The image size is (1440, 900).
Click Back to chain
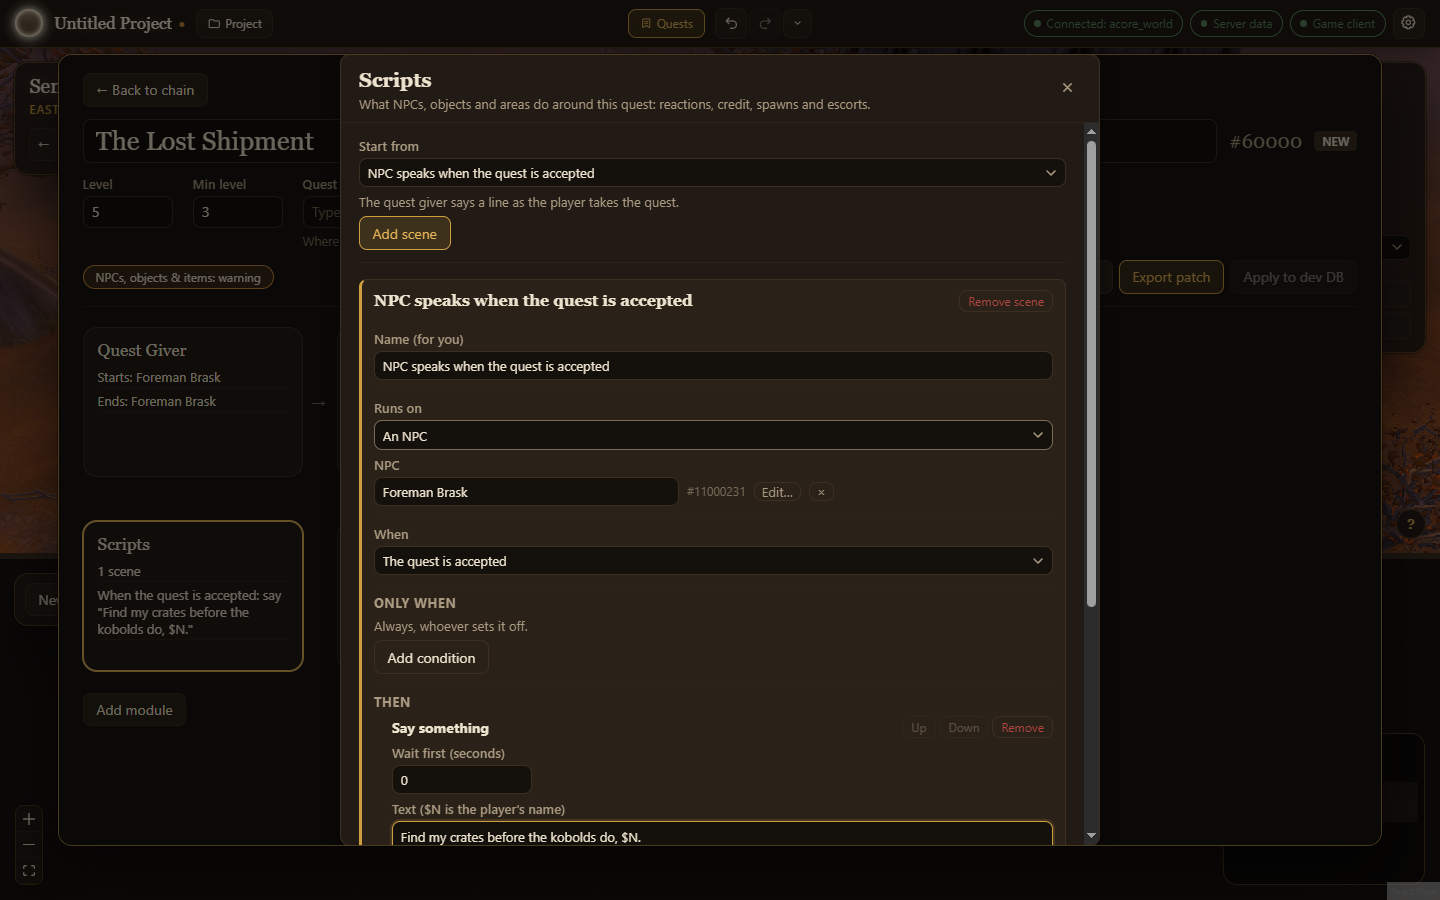pos(145,90)
